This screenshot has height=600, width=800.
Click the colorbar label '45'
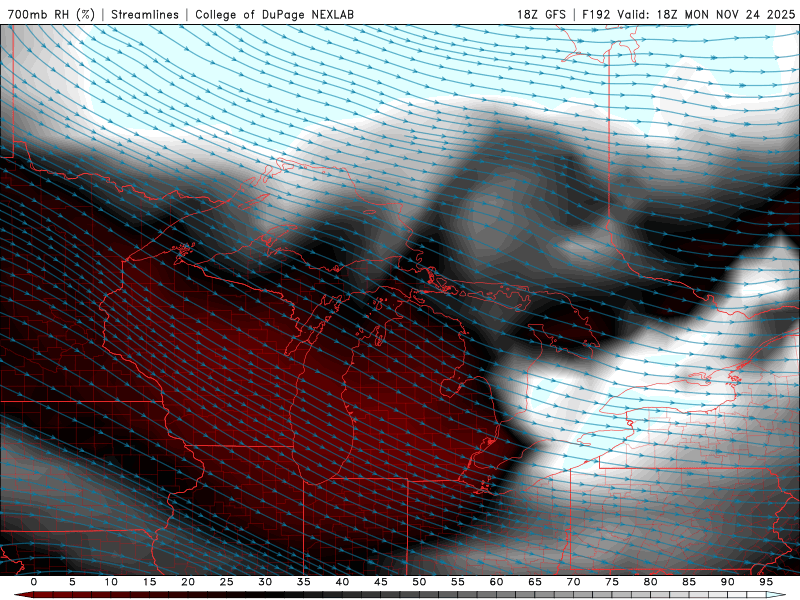coord(381,582)
